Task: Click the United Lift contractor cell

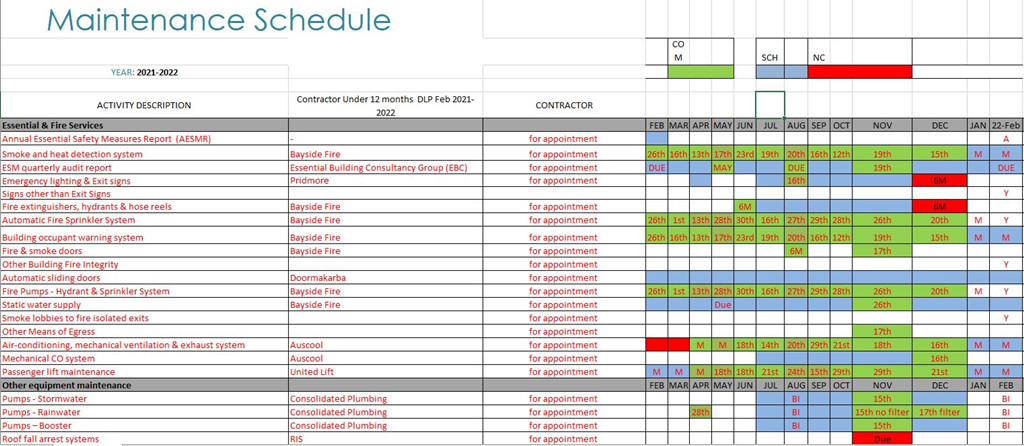Action: pos(385,372)
